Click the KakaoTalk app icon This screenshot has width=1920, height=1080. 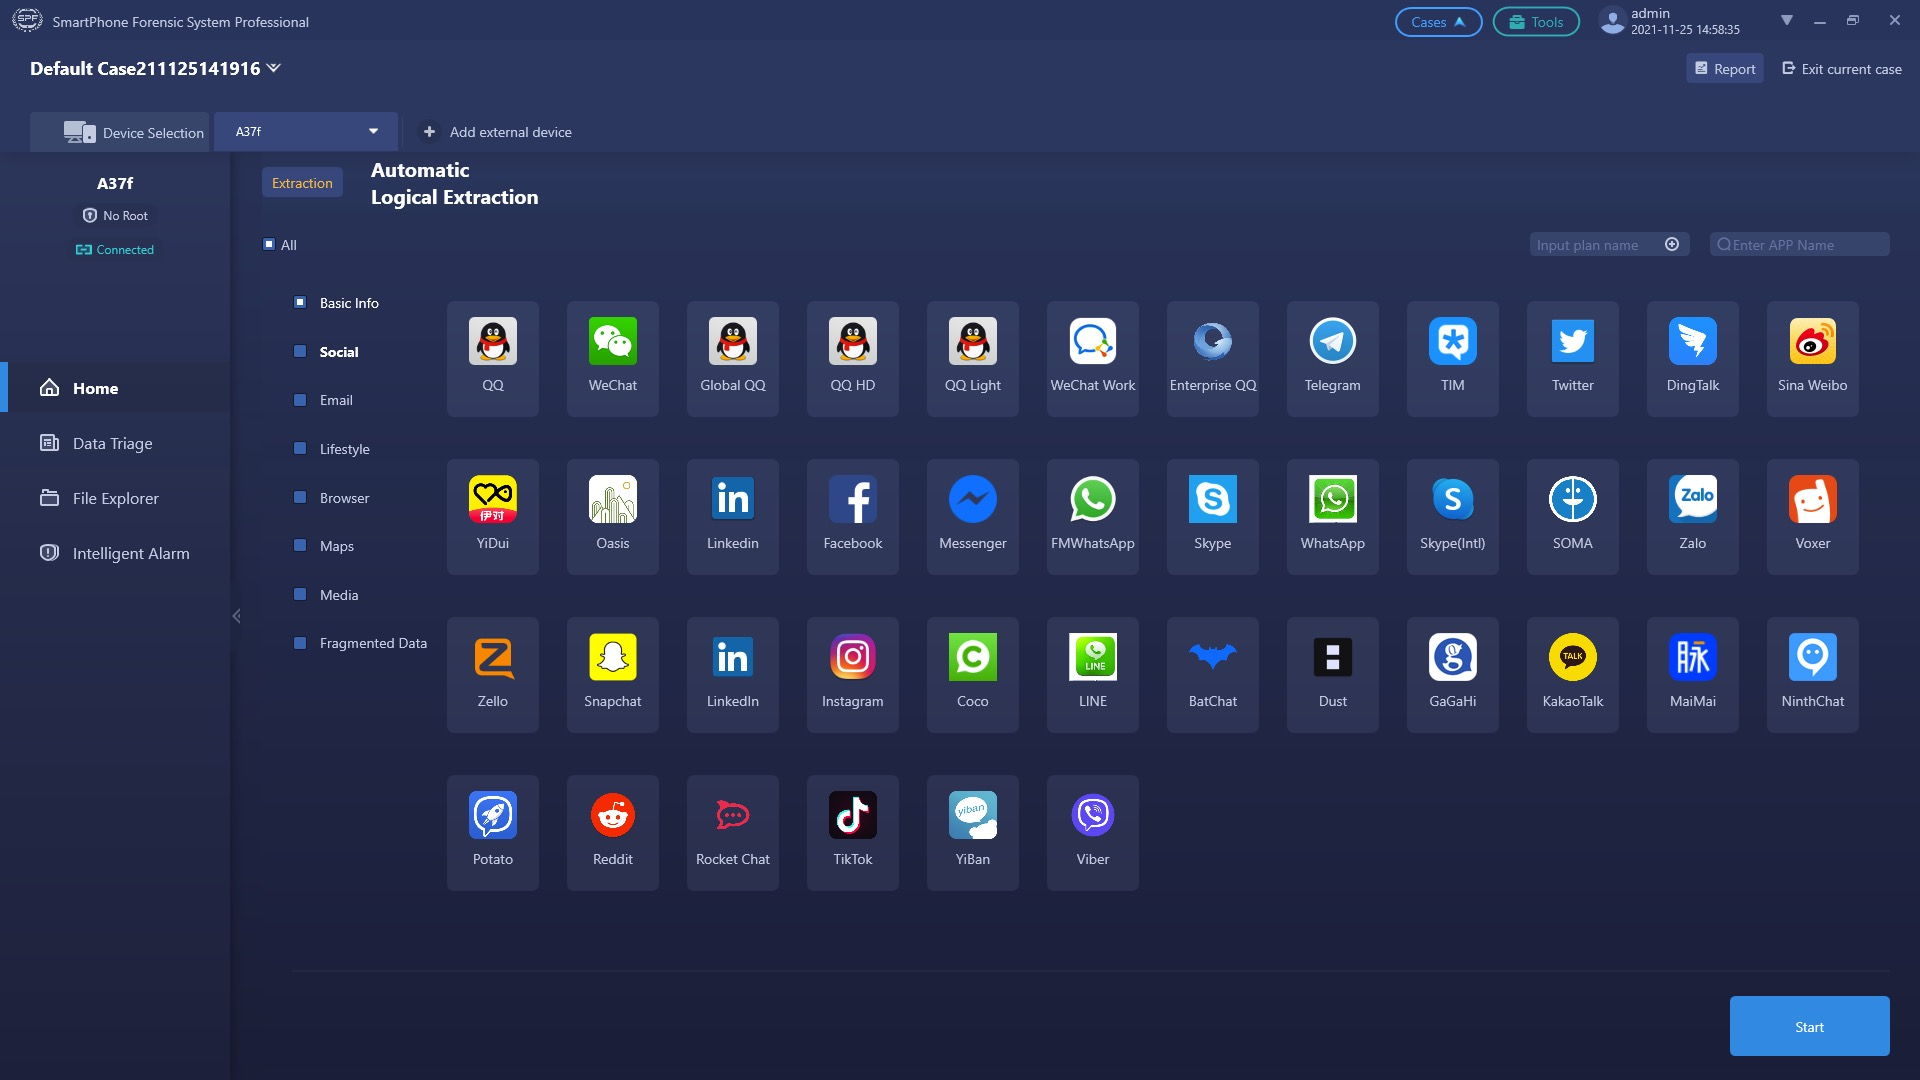pyautogui.click(x=1572, y=659)
